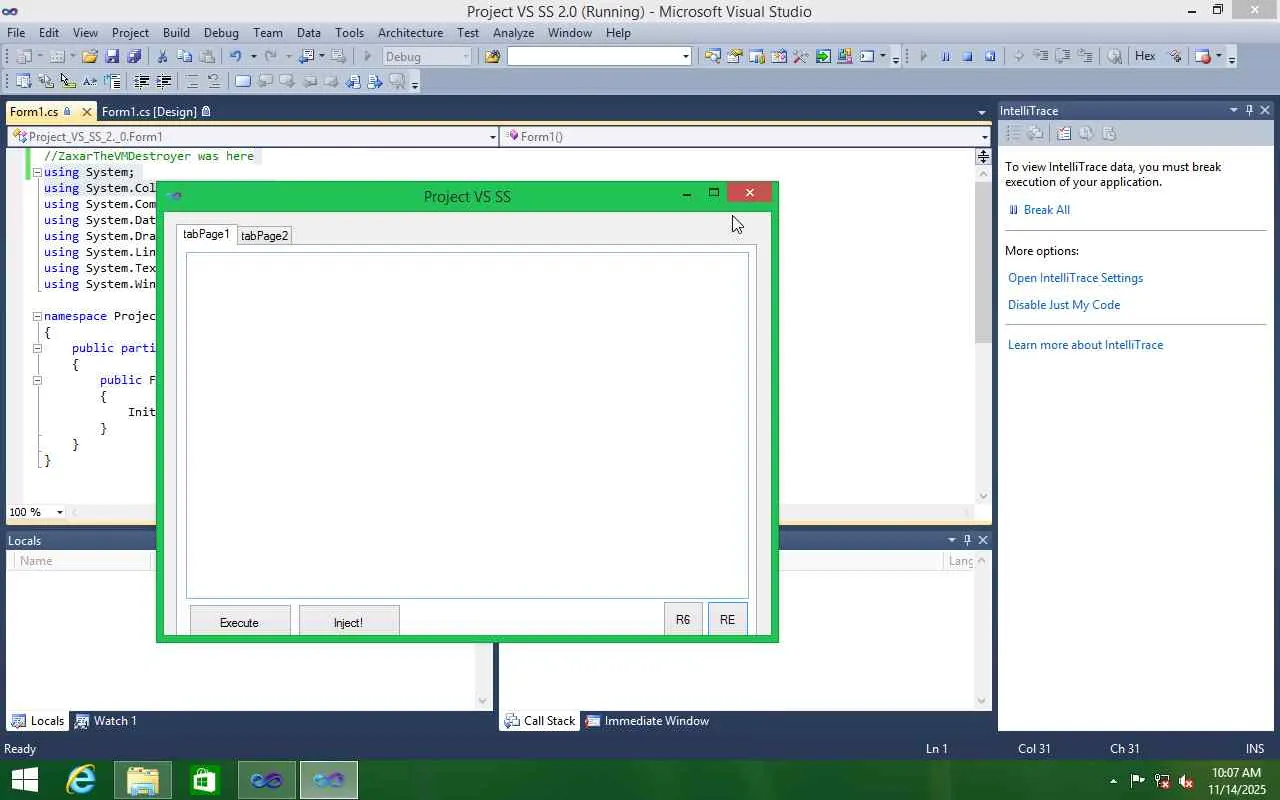Viewport: 1280px width, 800px height.
Task: Open the IntelliTrace window position dropdown arrow
Action: pos(1233,110)
